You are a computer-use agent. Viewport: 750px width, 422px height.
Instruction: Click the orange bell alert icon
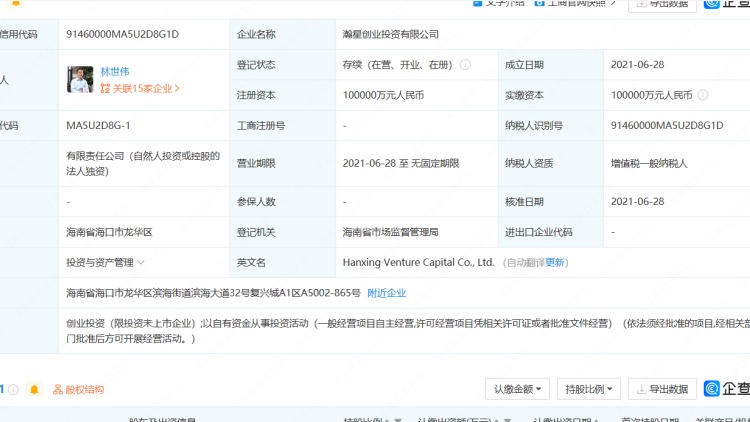(x=34, y=389)
